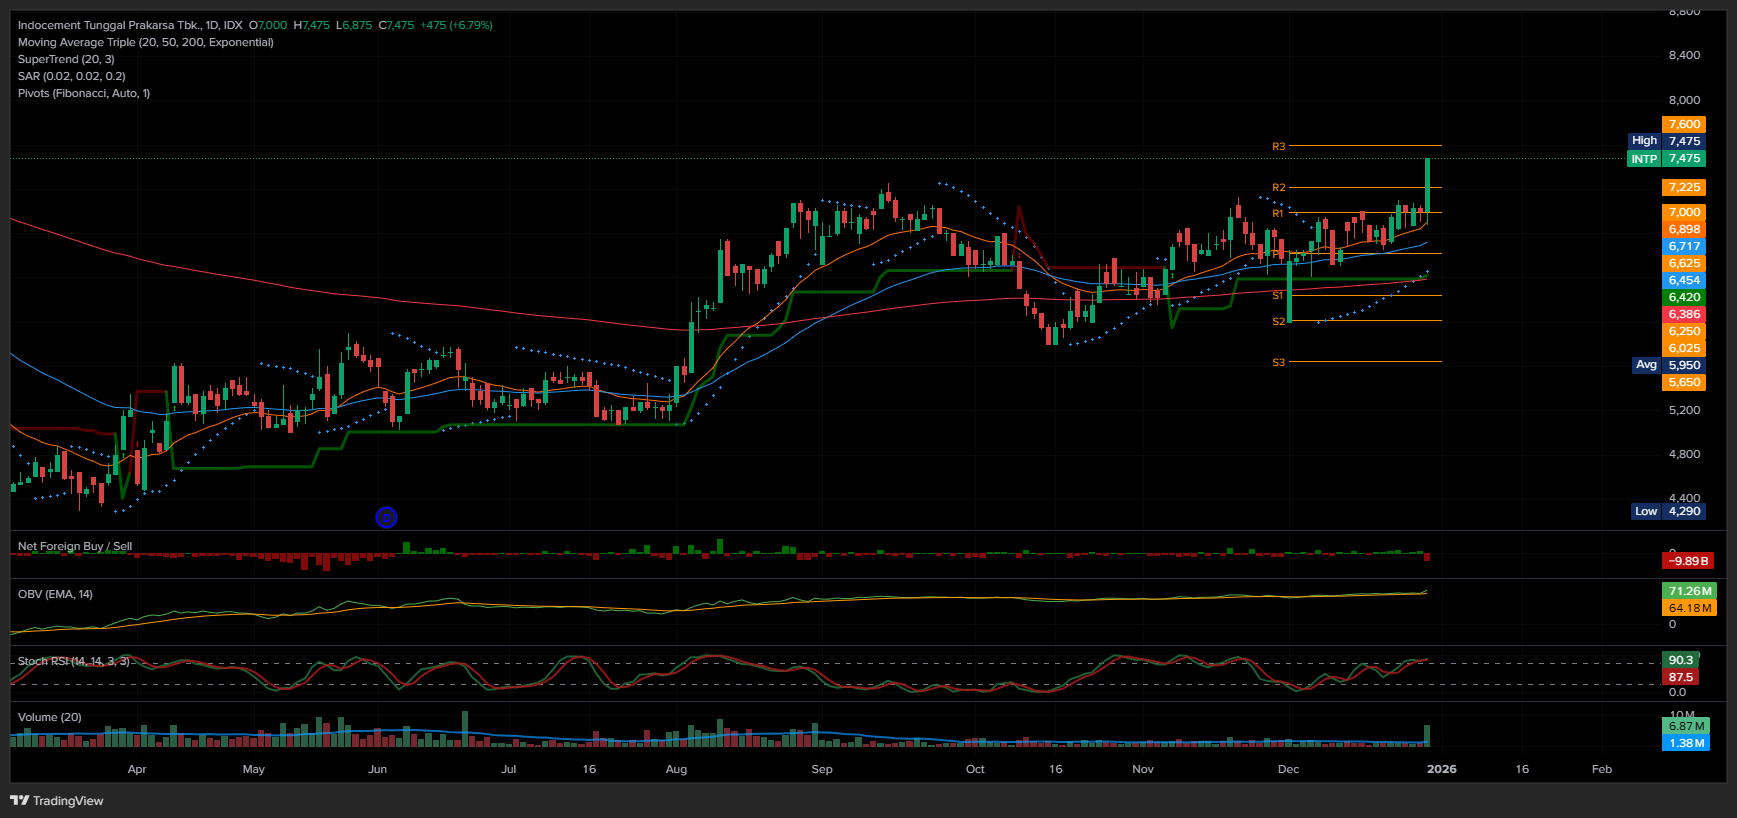Click the green INTP price tag
This screenshot has width=1737, height=818.
[x=1665, y=159]
